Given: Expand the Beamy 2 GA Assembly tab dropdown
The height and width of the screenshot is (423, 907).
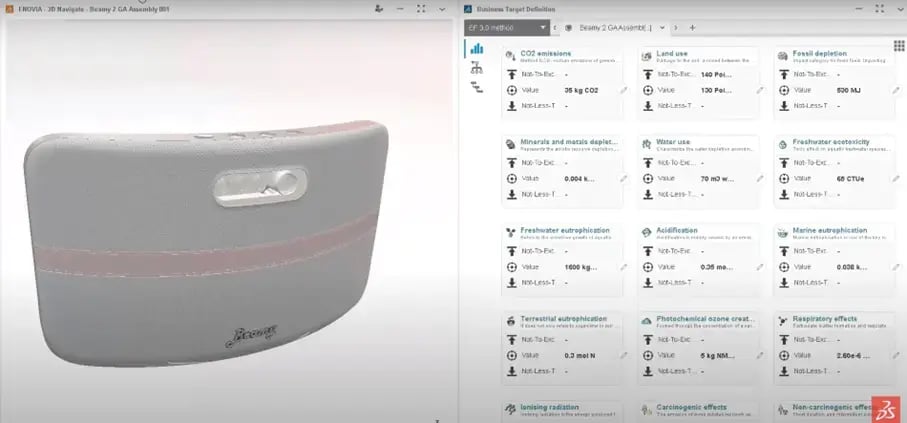Looking at the screenshot, I should tap(662, 28).
